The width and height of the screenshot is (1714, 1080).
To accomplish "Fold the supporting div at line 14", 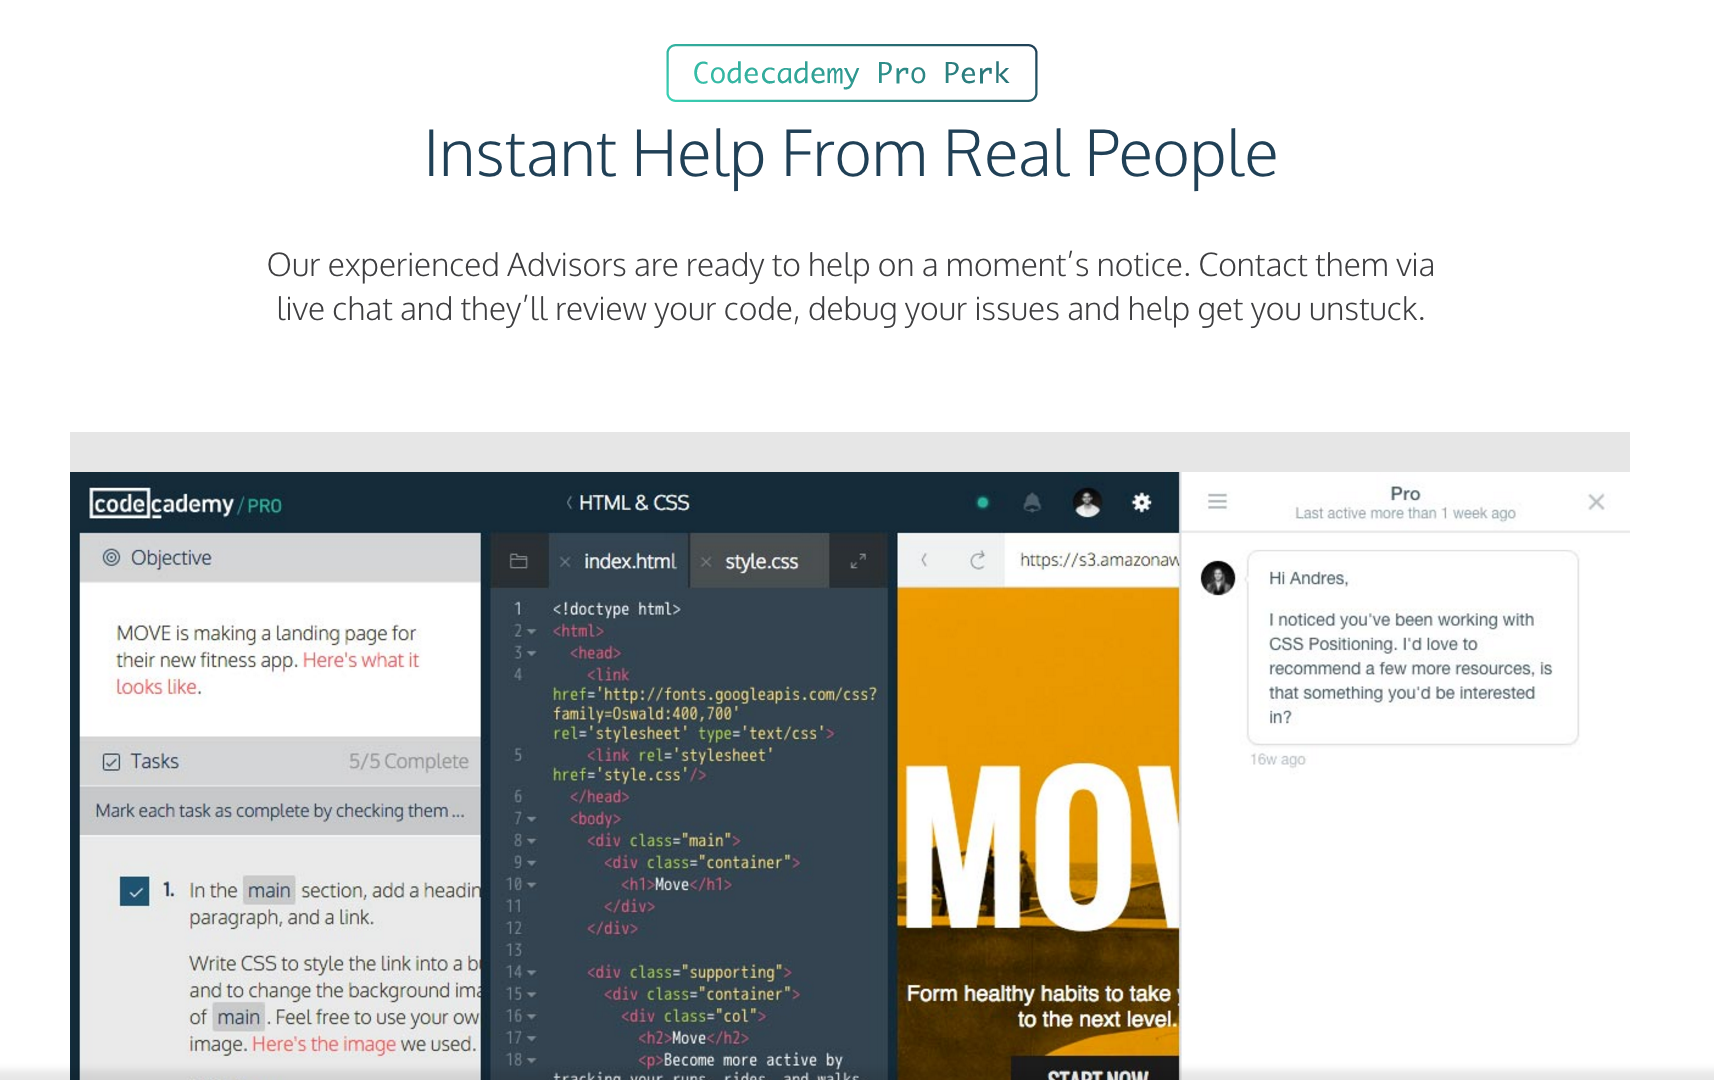I will coord(531,973).
